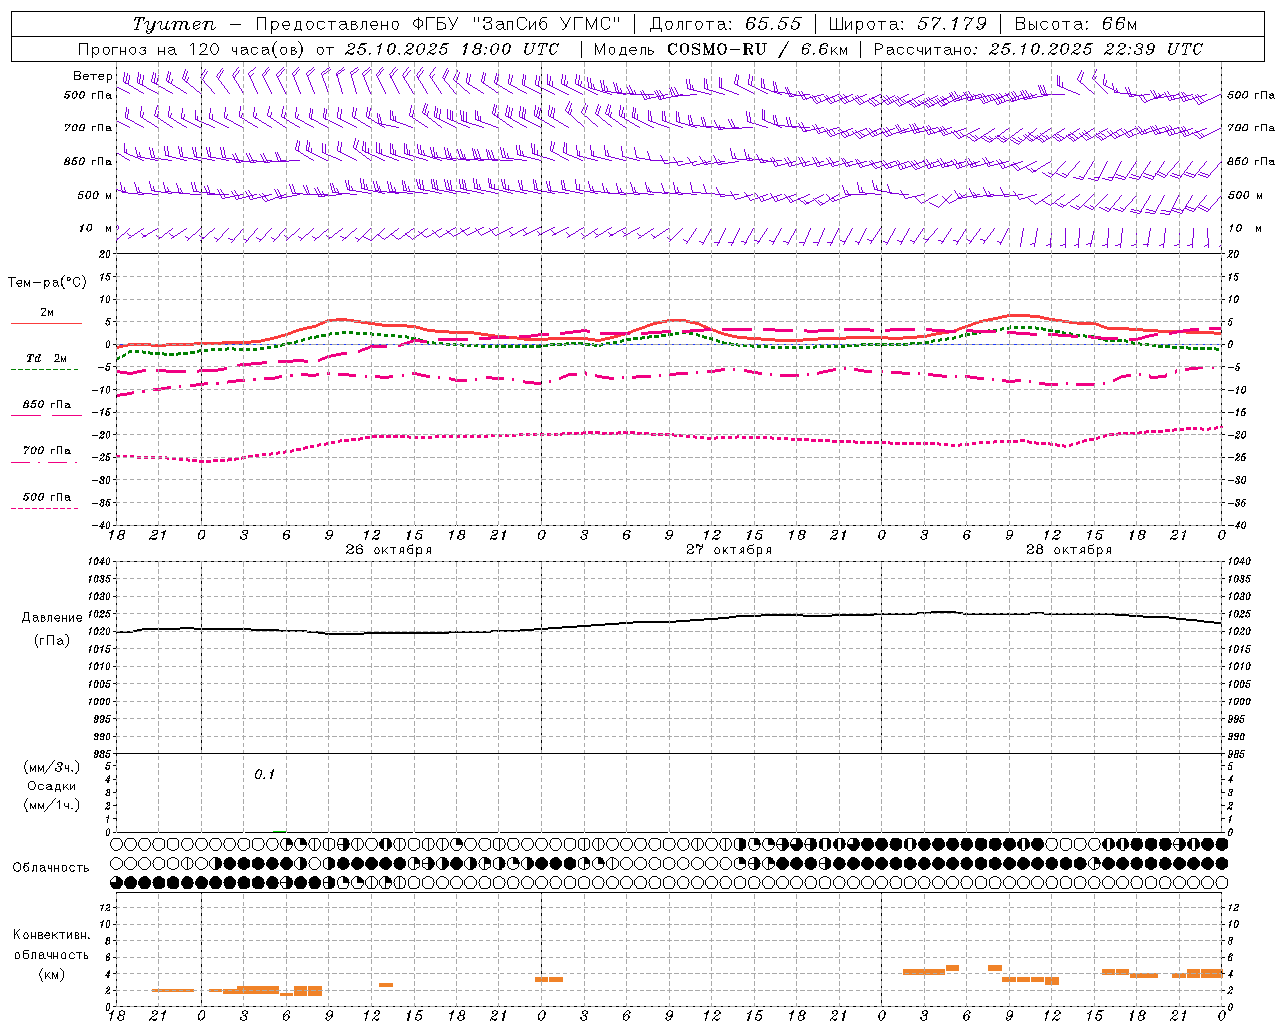This screenshot has height=1024, width=1280.
Task: Click the "Широта: 57.179" latitude value
Action: (x=908, y=24)
